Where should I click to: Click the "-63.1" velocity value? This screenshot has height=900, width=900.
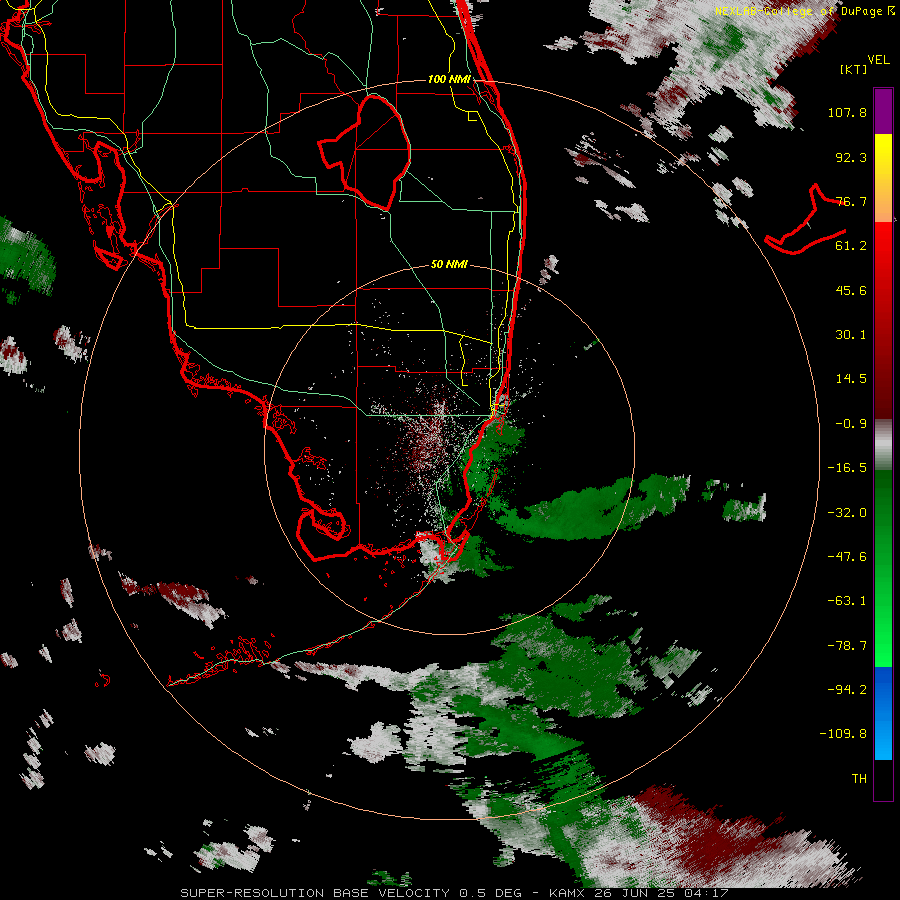point(847,601)
